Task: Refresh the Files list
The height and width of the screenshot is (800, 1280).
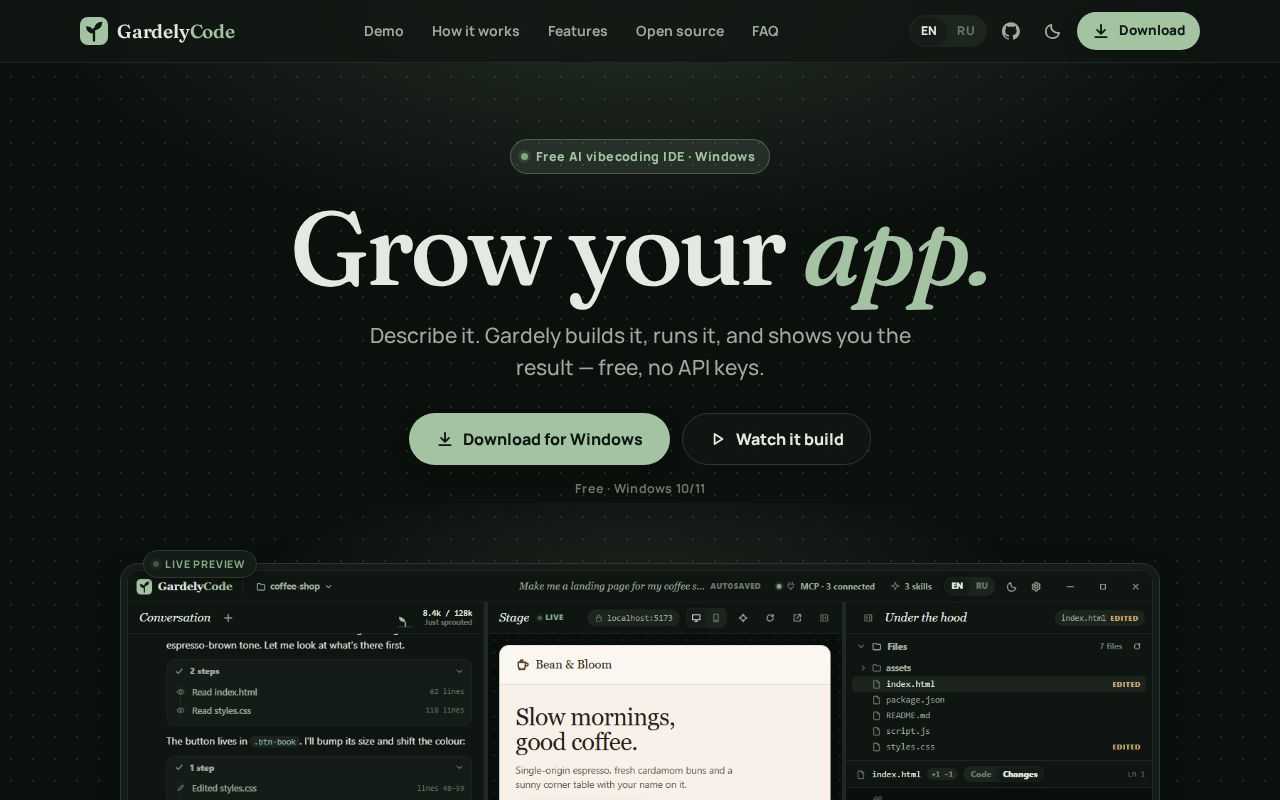Action: coord(1137,647)
